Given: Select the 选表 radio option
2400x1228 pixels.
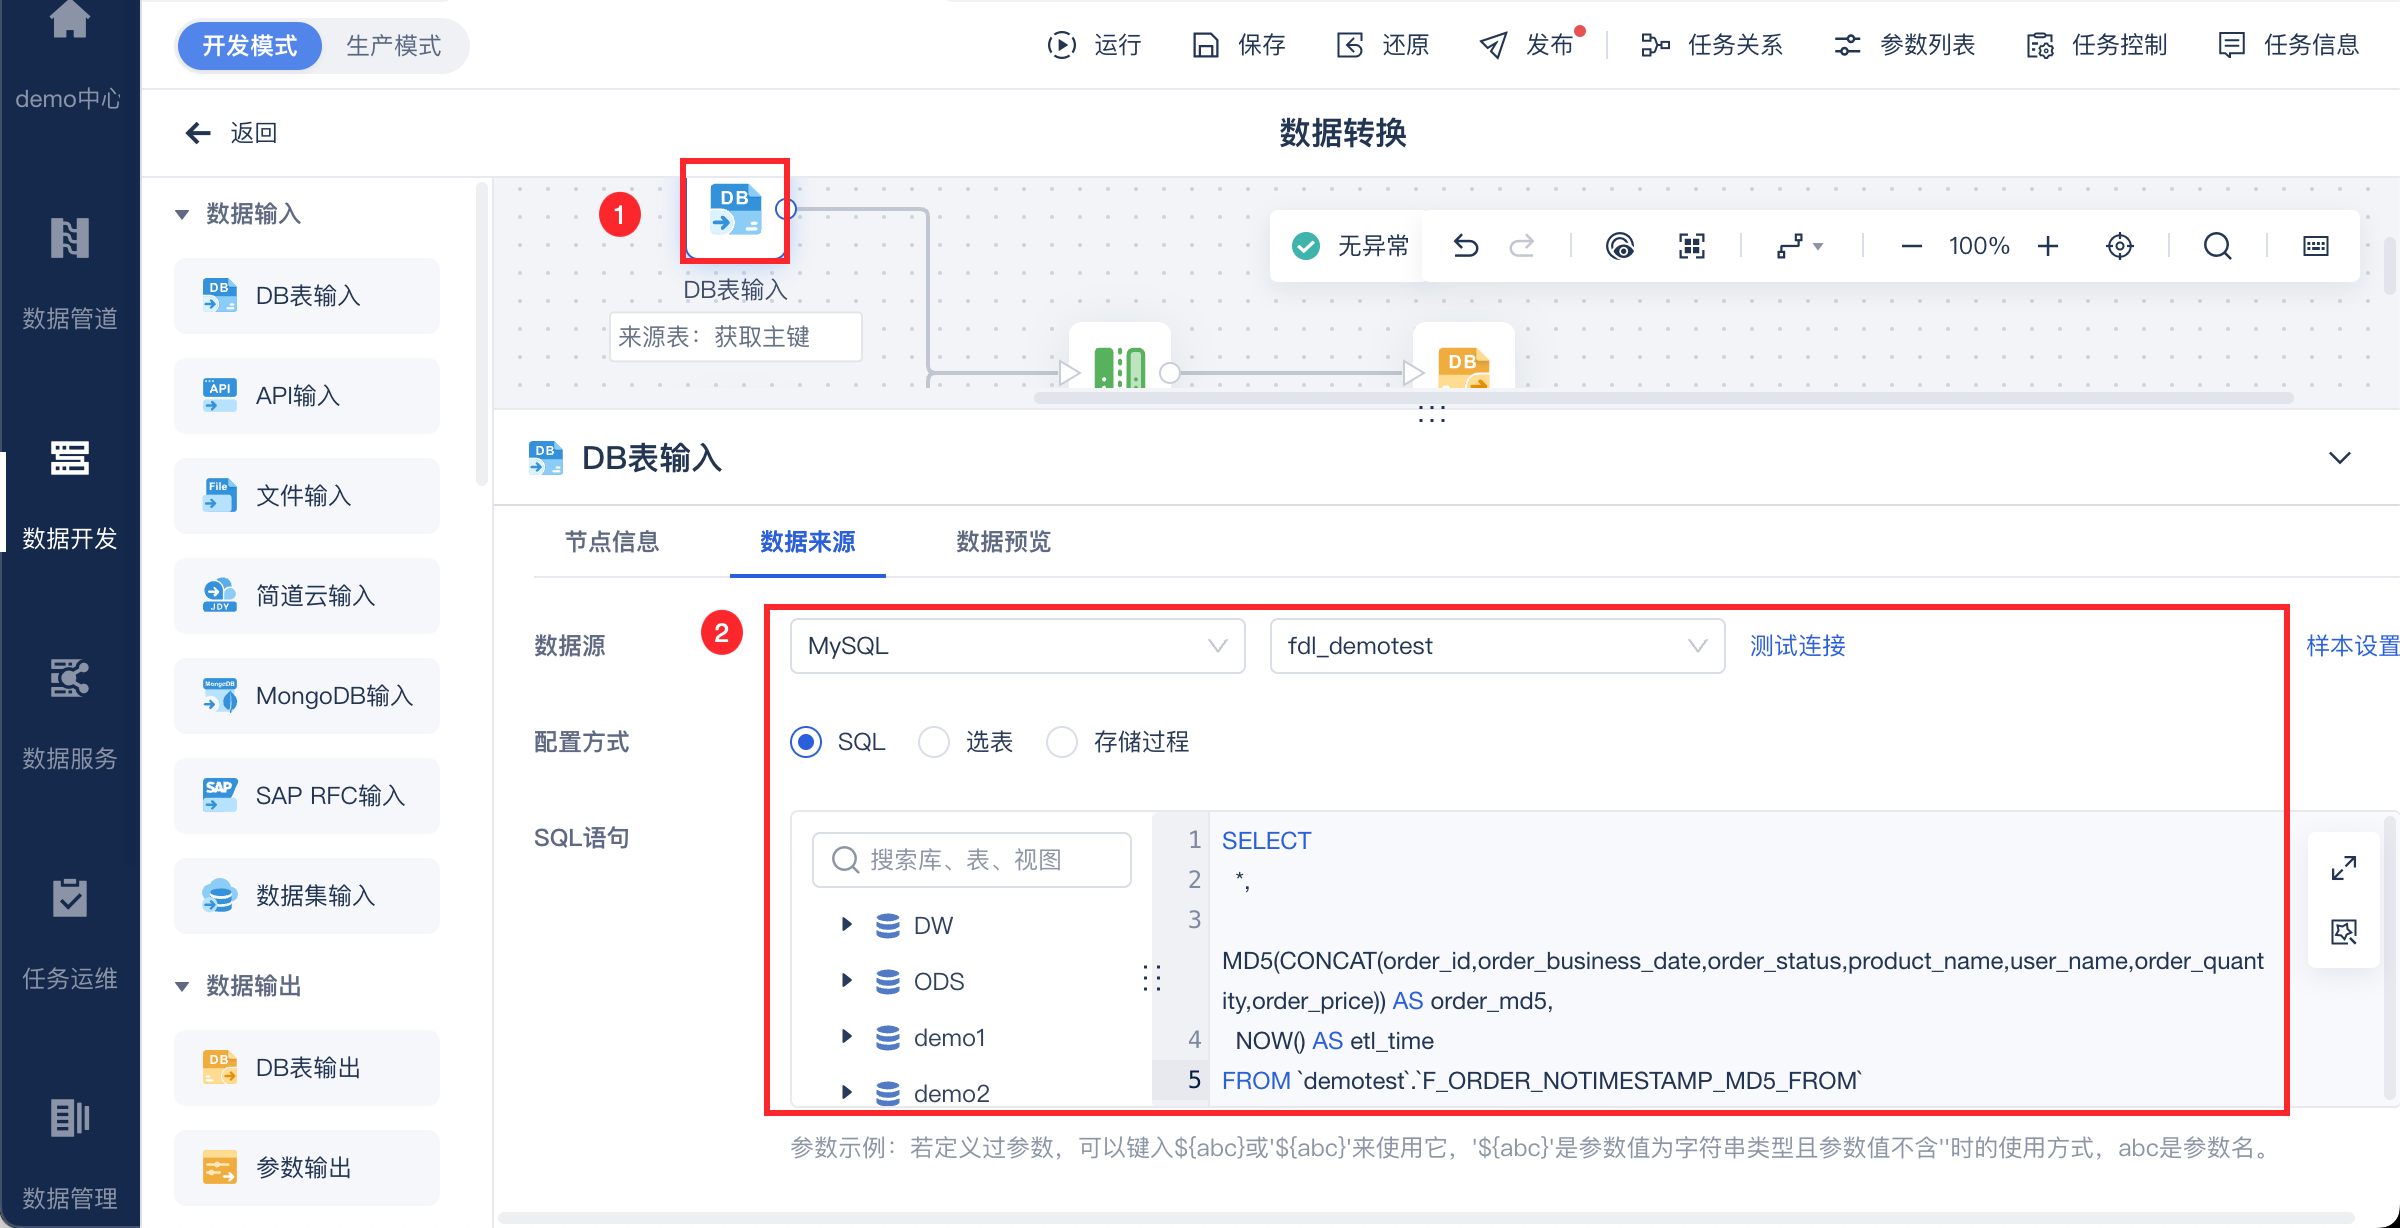Looking at the screenshot, I should 934,742.
